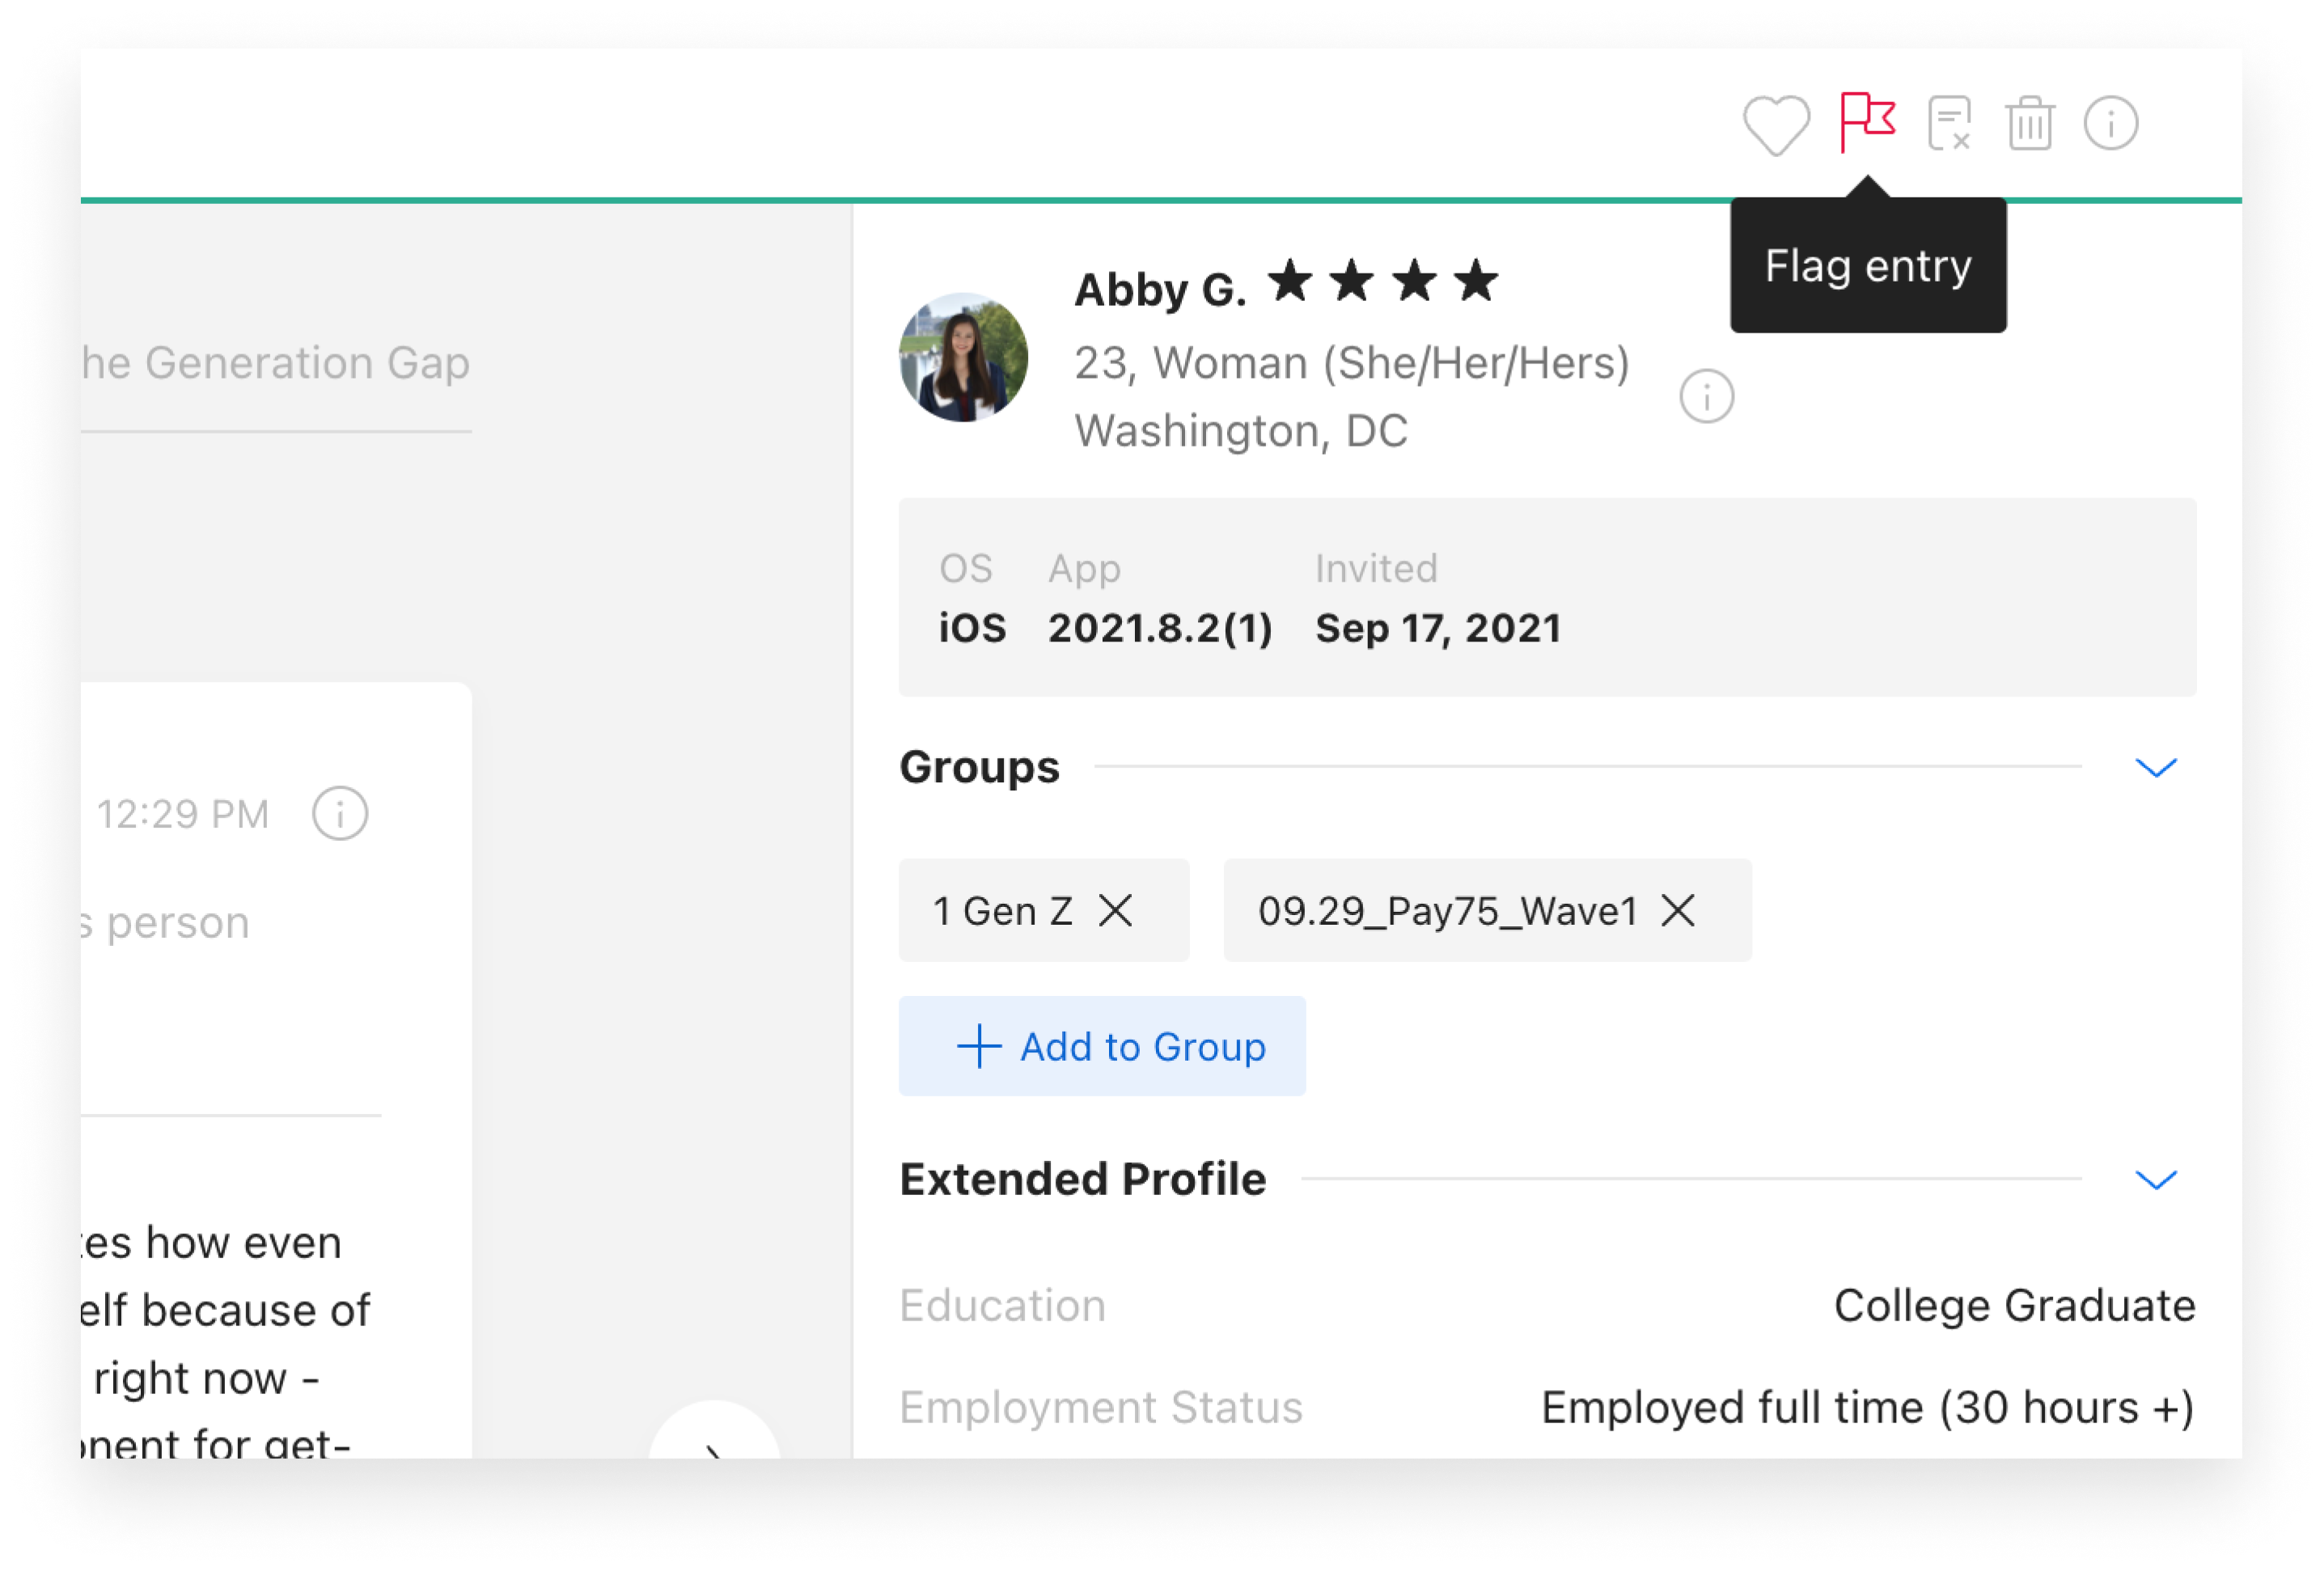
Task: Remove the 09.29_Pay75_Wave1 group tag
Action: [1678, 910]
